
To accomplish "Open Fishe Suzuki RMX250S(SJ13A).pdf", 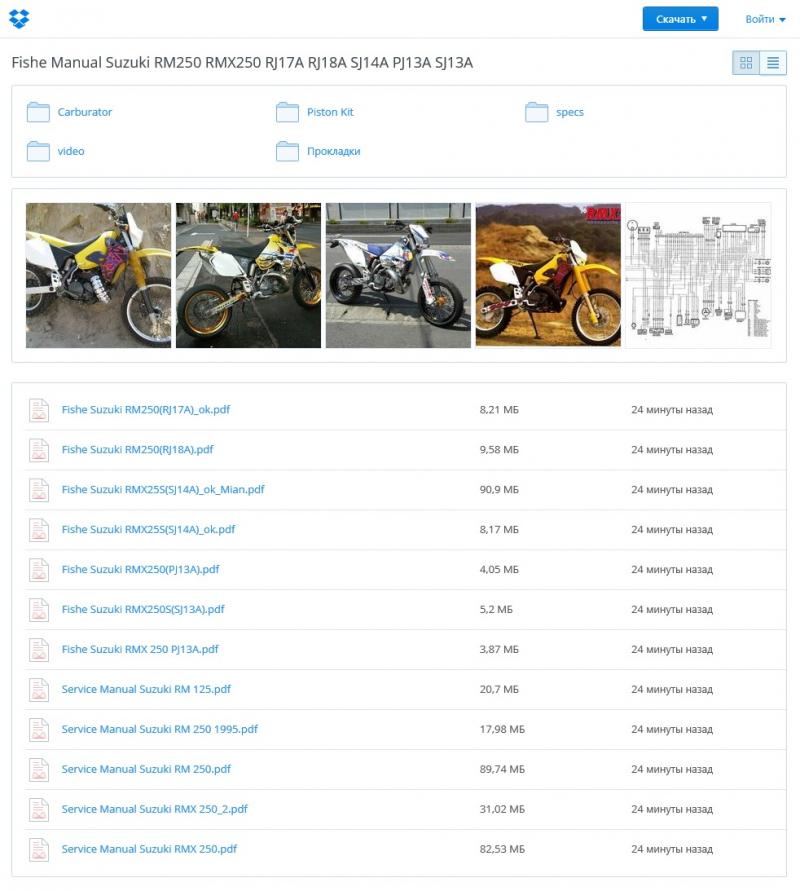I will pyautogui.click(x=143, y=609).
